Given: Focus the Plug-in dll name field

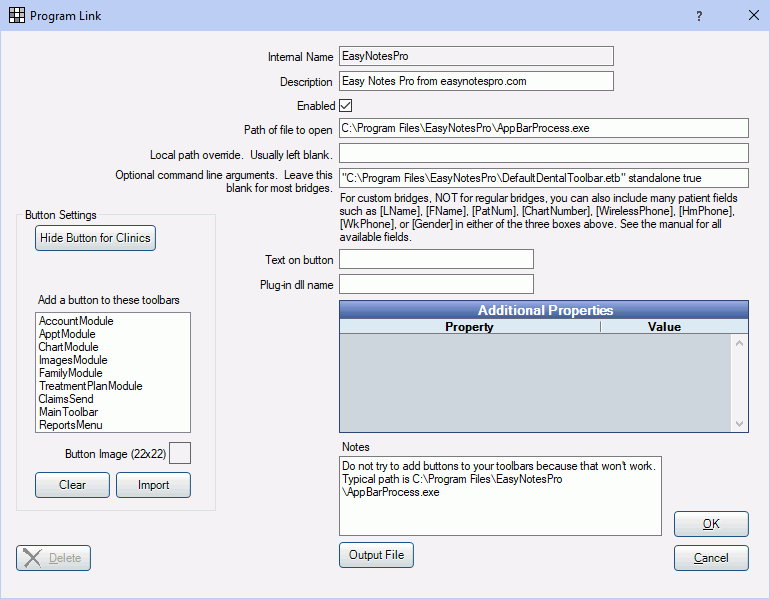Looking at the screenshot, I should coord(436,284).
